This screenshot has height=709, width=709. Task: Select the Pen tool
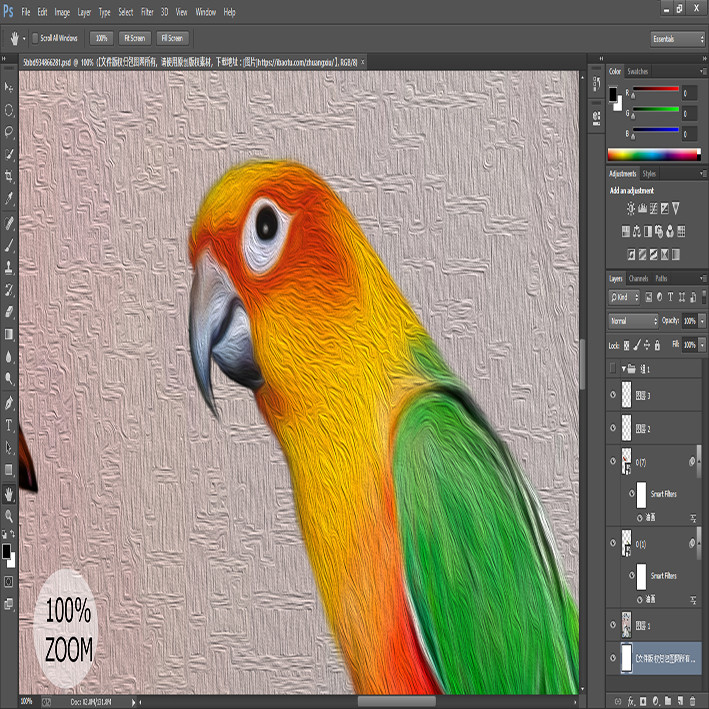[9, 402]
